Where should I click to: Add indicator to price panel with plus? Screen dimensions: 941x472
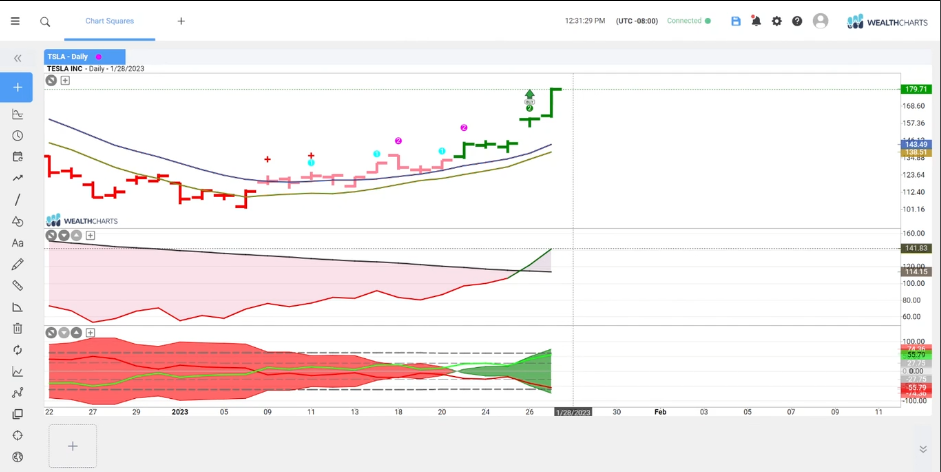[65, 80]
